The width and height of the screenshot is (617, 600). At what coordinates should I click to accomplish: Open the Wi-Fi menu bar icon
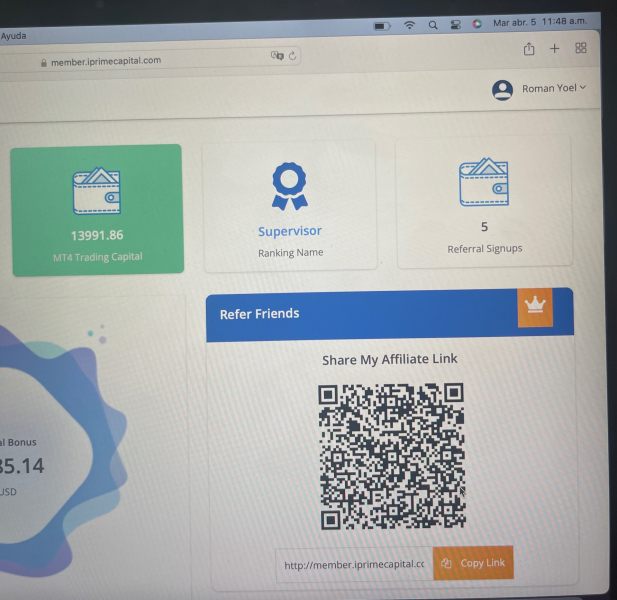click(x=410, y=26)
